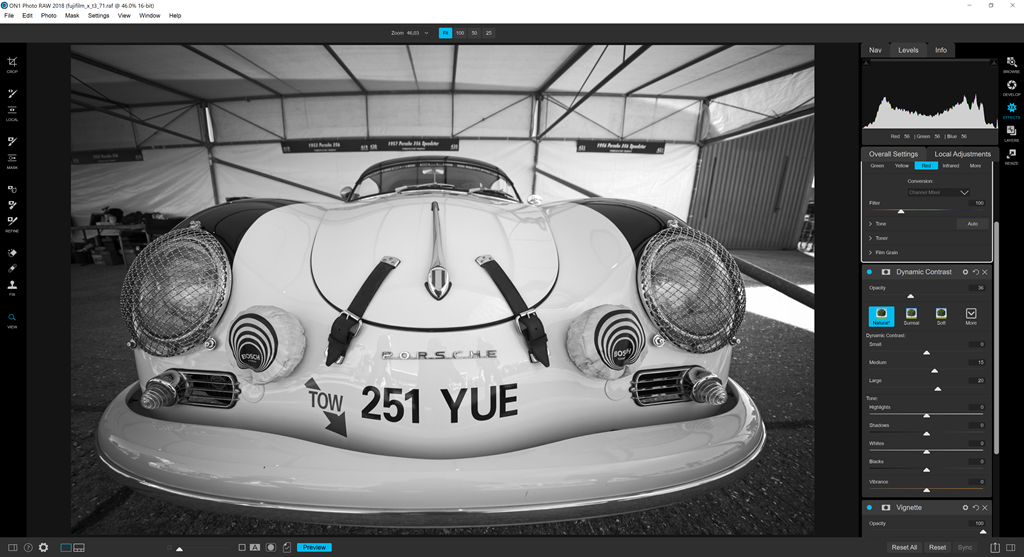Toggle the Preview button

tap(314, 547)
